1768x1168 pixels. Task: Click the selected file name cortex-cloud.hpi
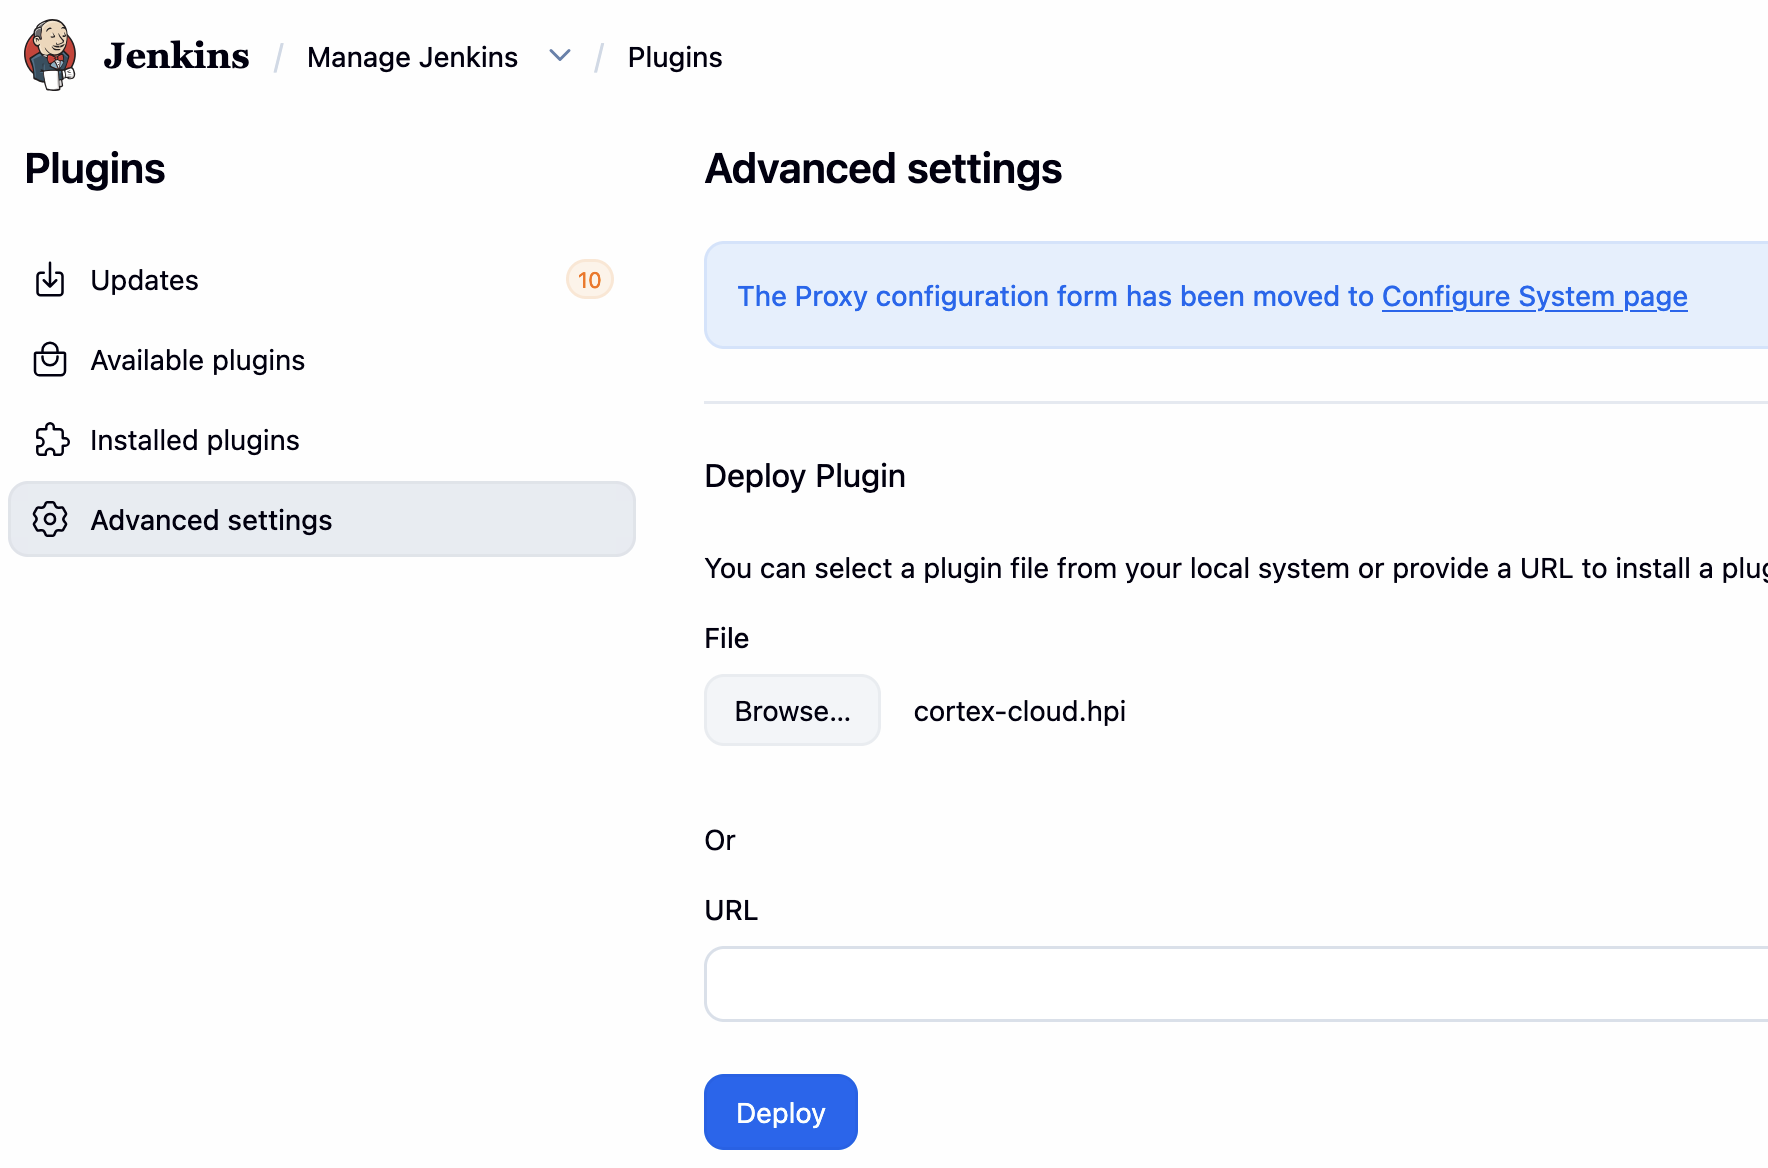pyautogui.click(x=1019, y=711)
